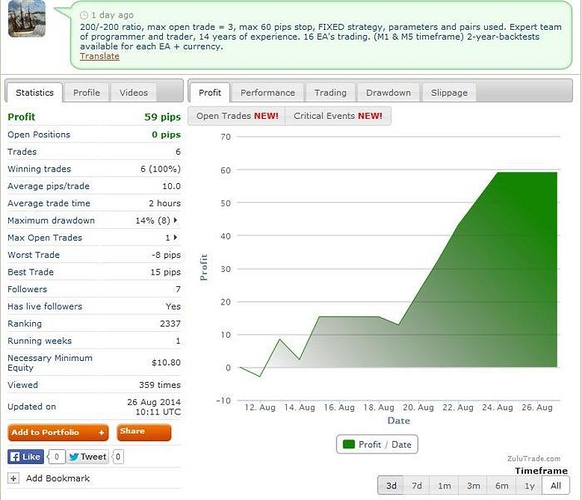The width and height of the screenshot is (582, 500).
Task: Click the clock icon beside '1 day ago'
Action: coord(84,15)
